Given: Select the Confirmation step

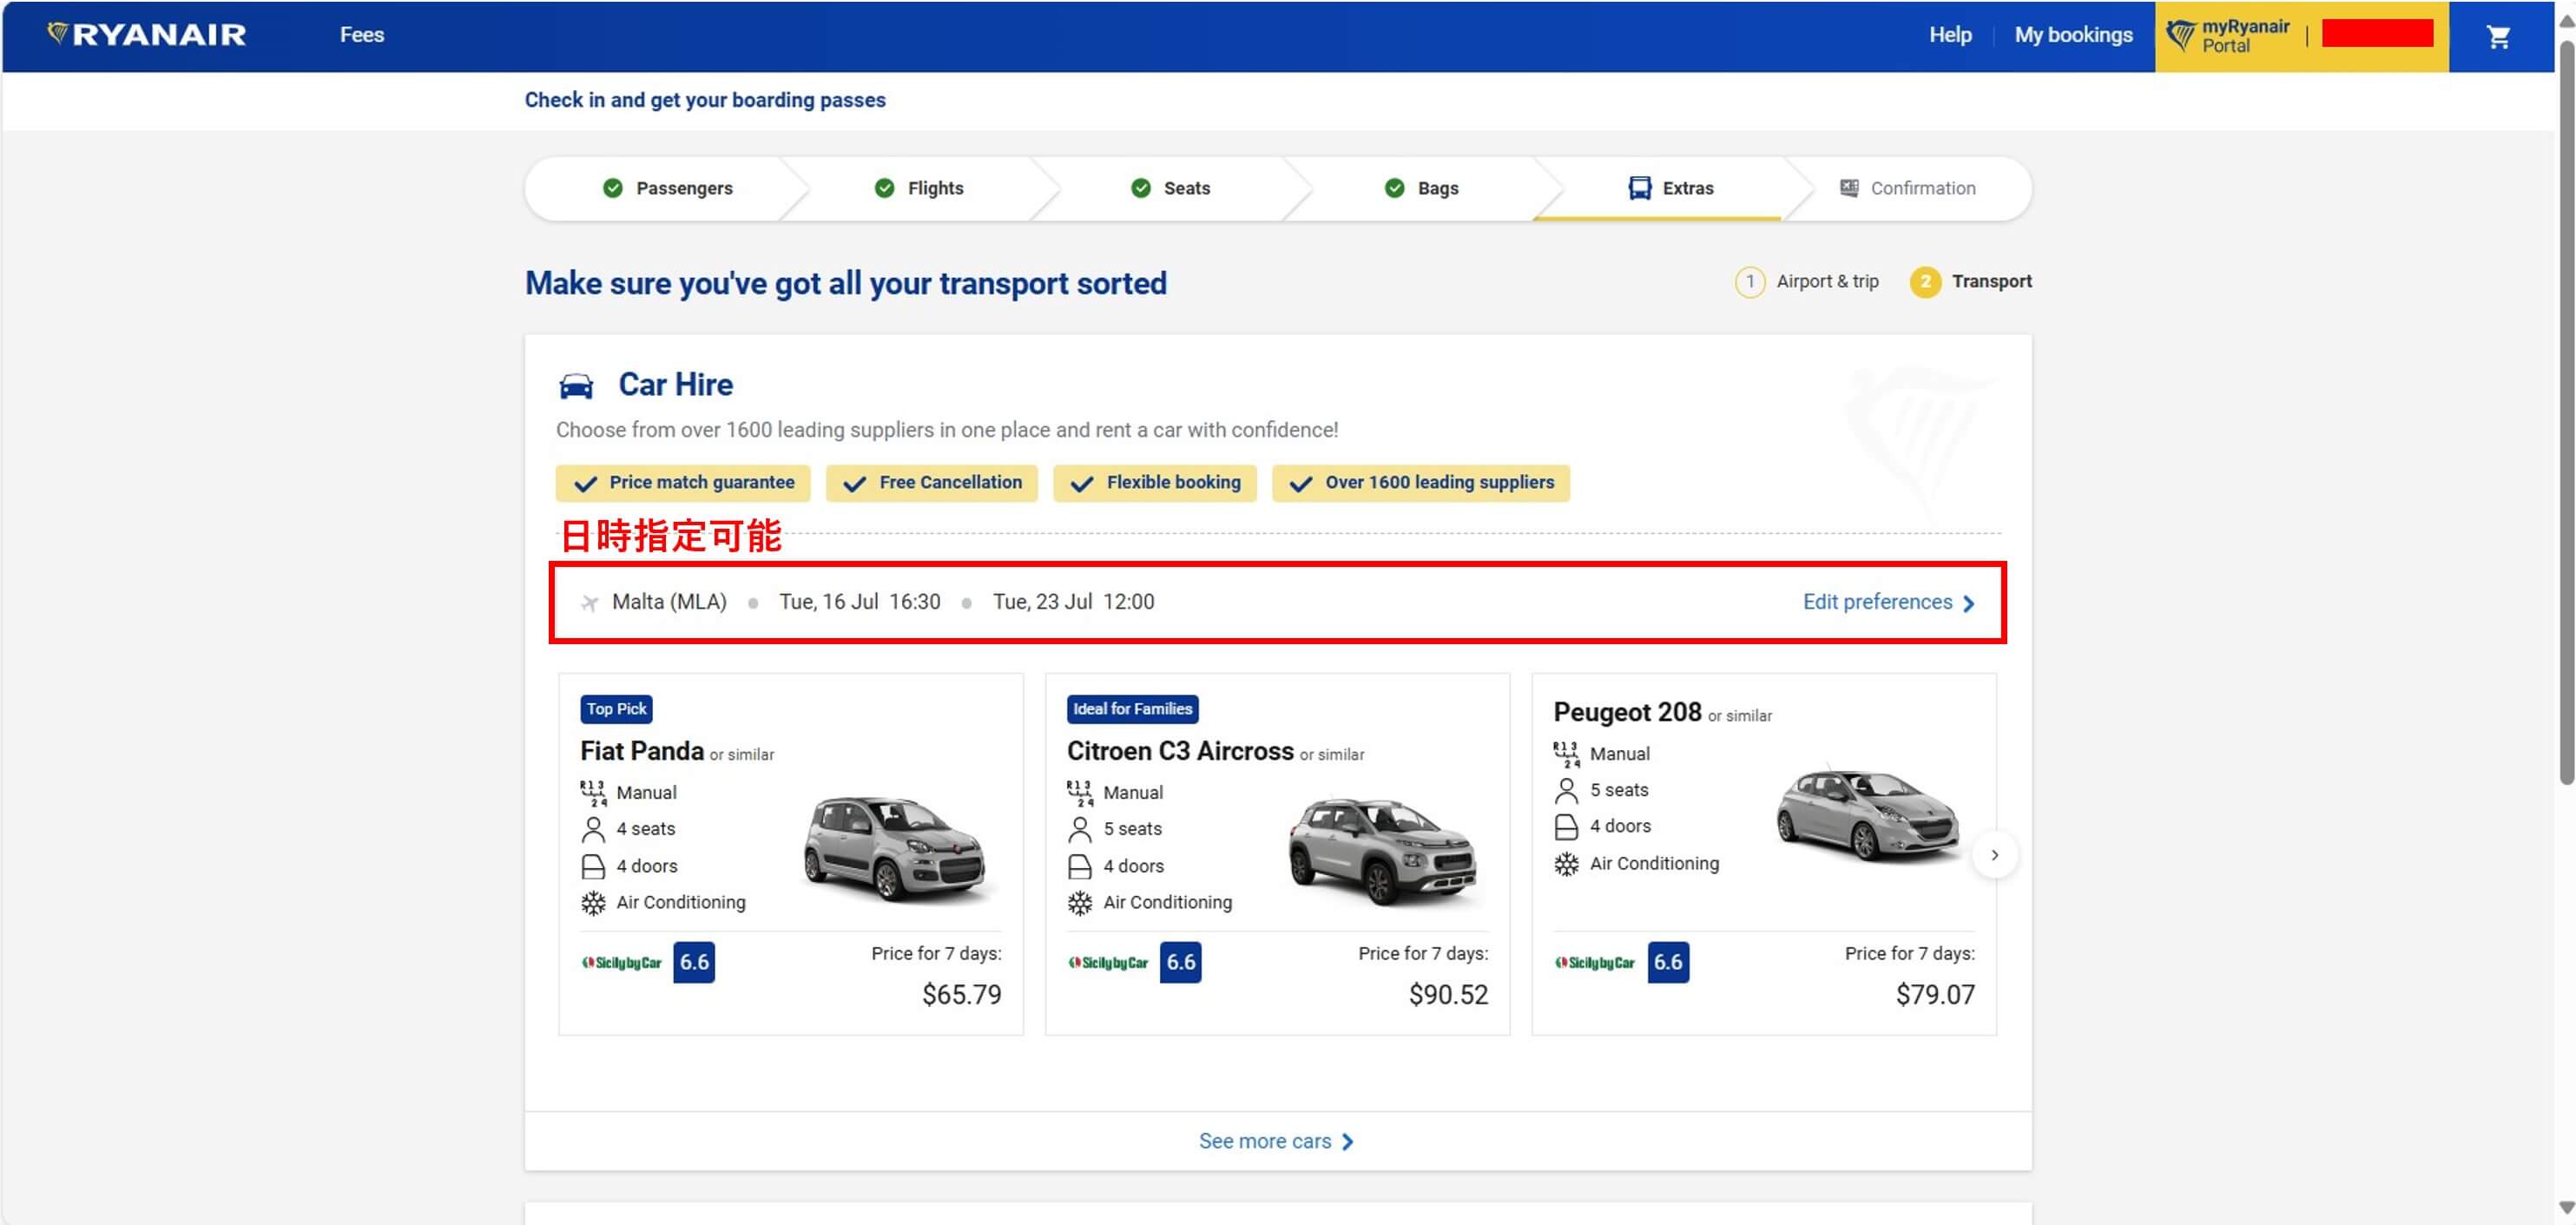Looking at the screenshot, I should 1908,188.
